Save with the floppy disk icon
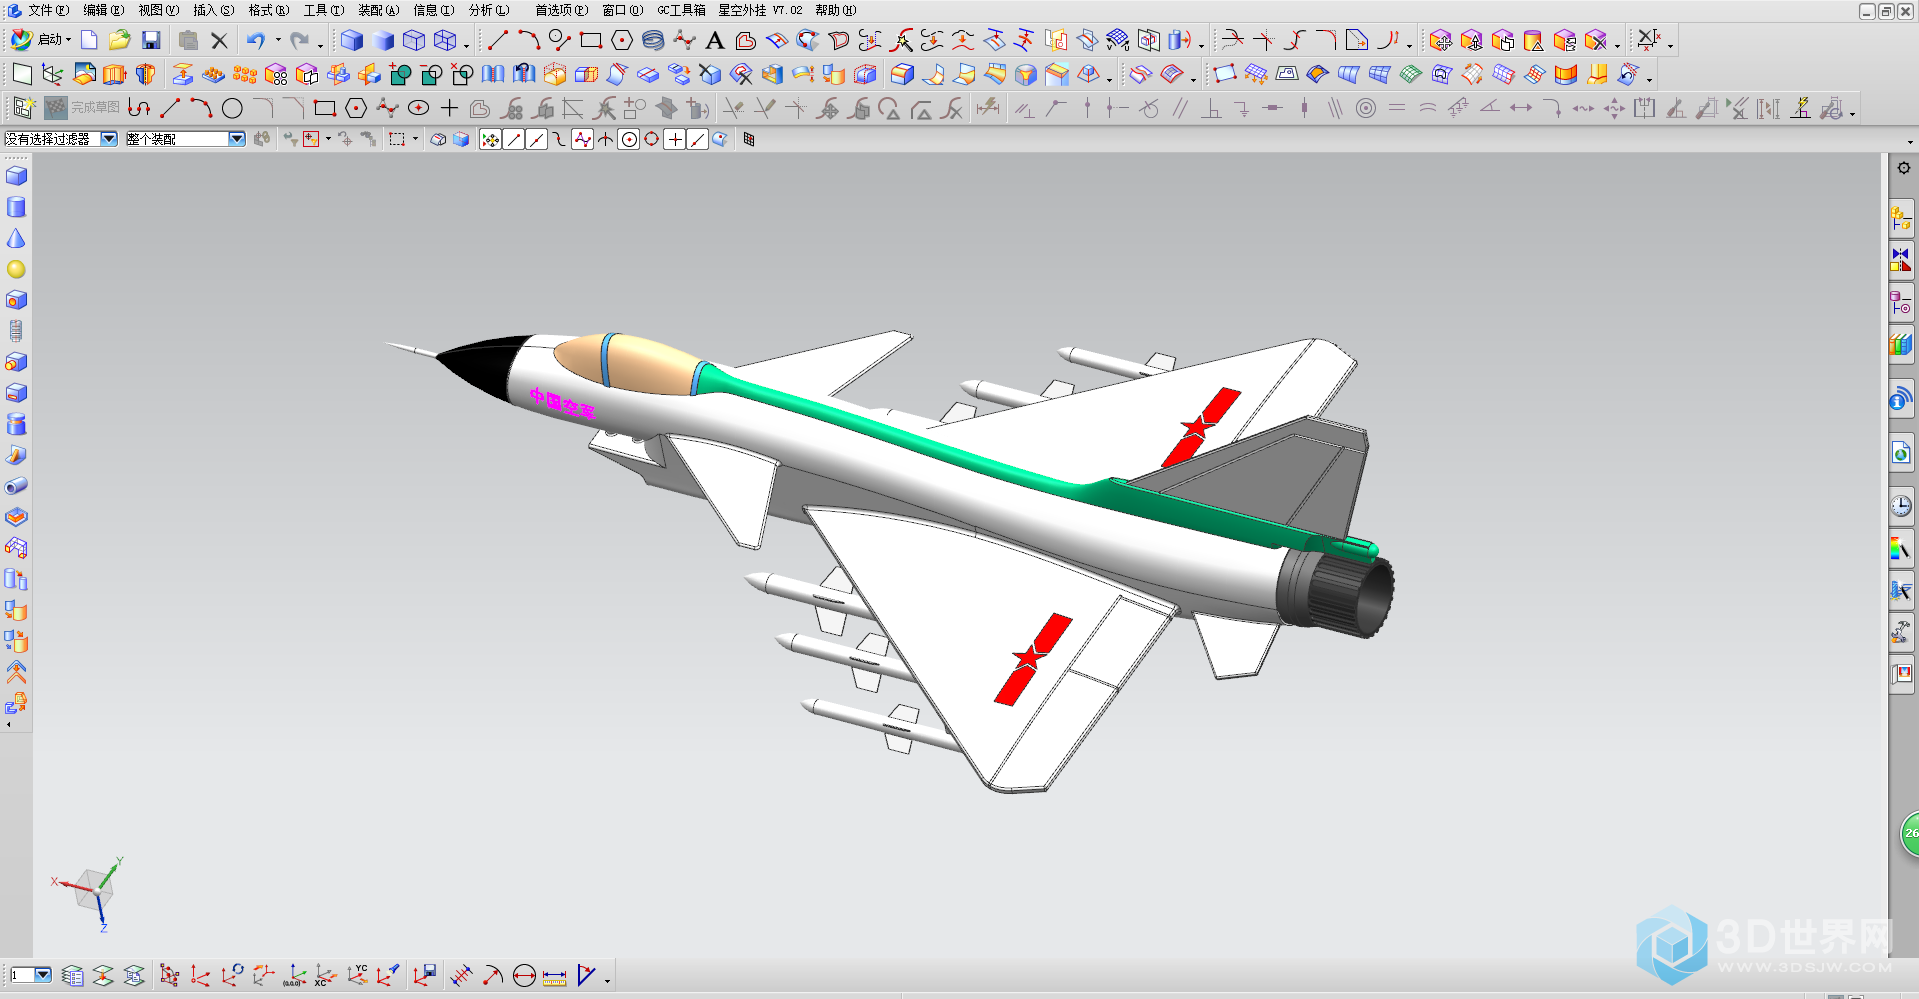The width and height of the screenshot is (1919, 999). coord(151,40)
